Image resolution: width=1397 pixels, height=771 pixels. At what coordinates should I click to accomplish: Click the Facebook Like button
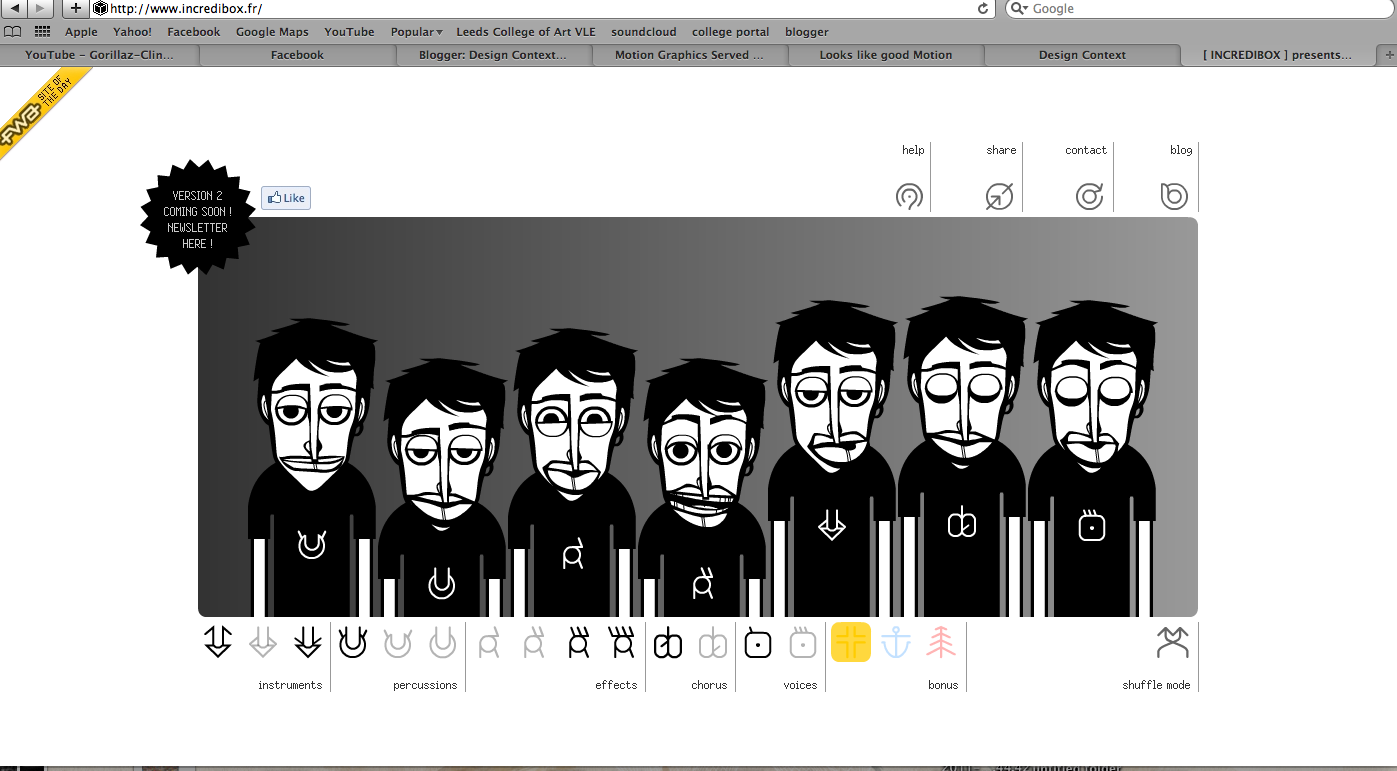tap(286, 198)
